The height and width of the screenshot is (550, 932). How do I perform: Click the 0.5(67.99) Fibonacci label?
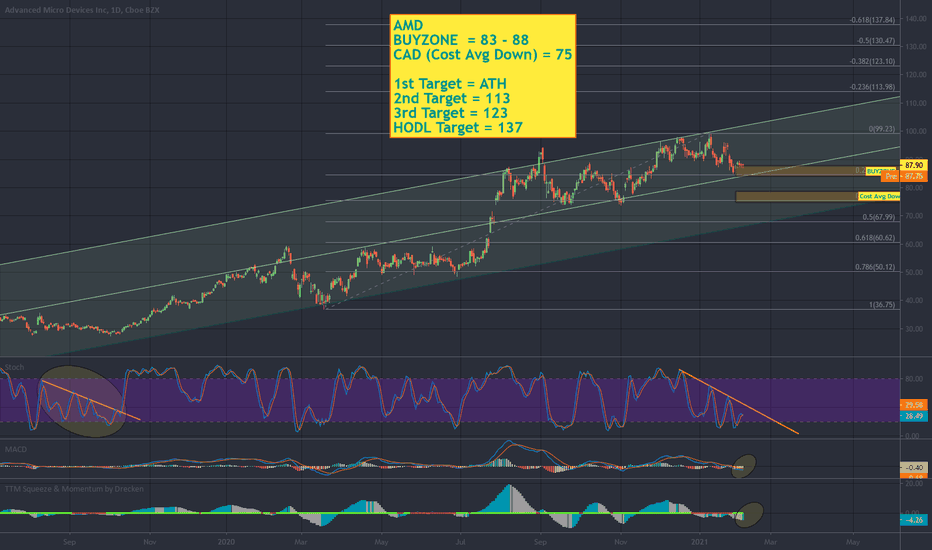879,217
